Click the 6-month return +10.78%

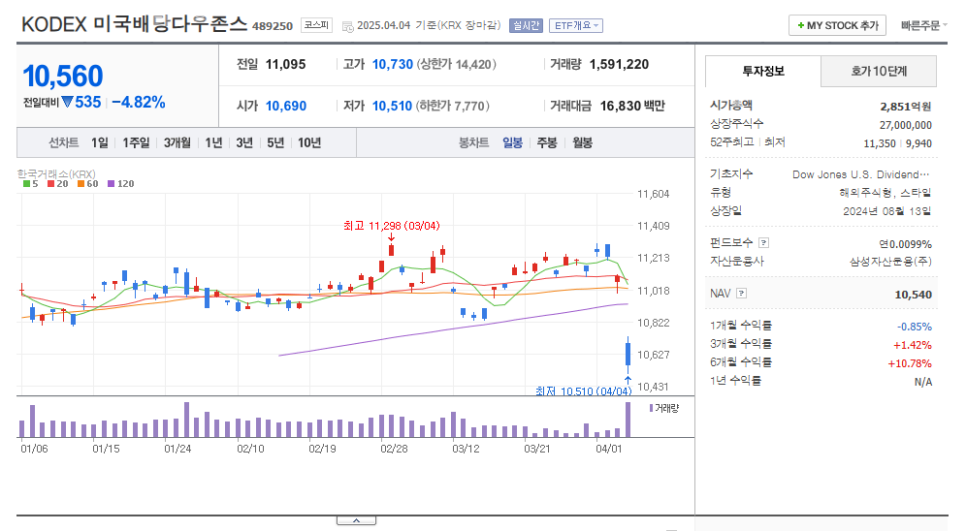(x=909, y=363)
